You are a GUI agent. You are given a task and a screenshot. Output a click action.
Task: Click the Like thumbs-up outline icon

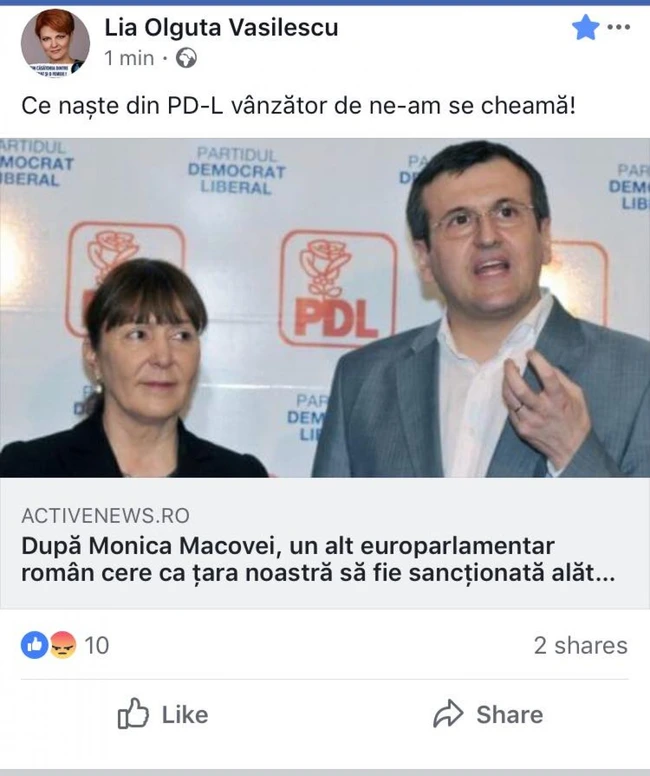tap(133, 714)
